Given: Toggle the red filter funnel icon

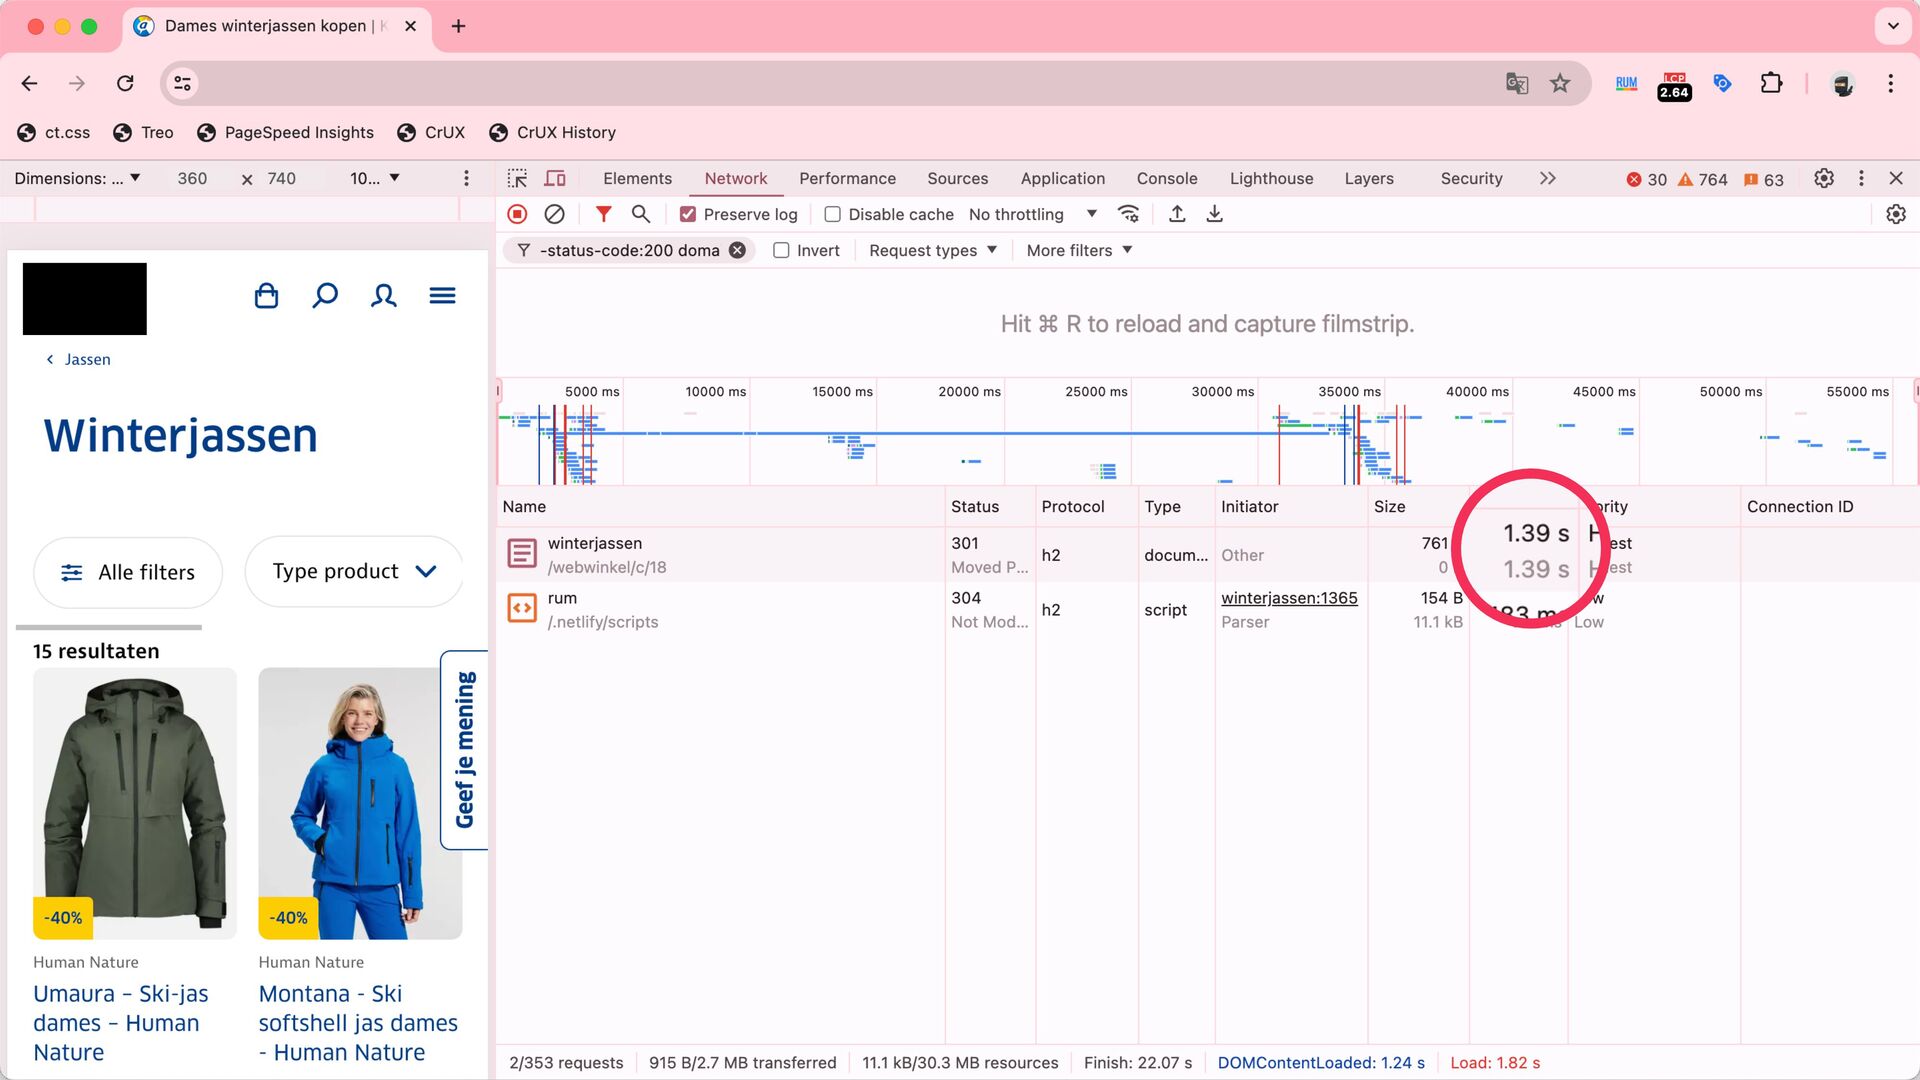Looking at the screenshot, I should pos(603,214).
